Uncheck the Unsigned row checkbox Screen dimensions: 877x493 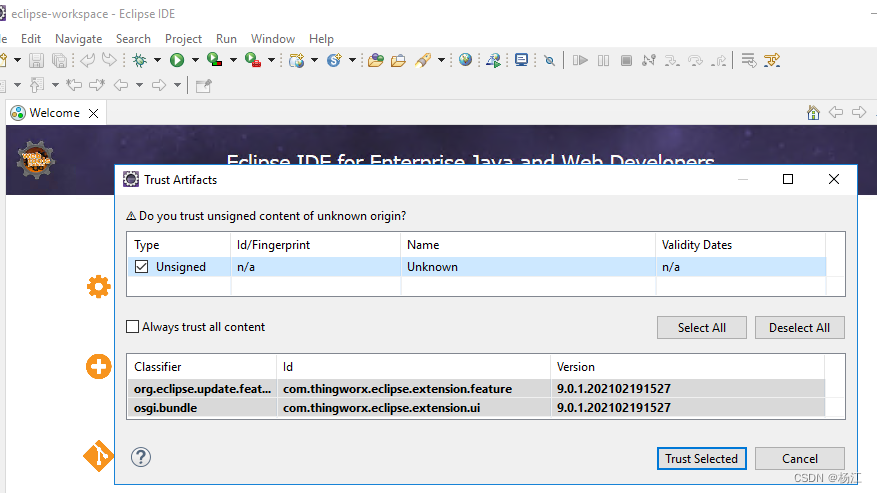[142, 267]
